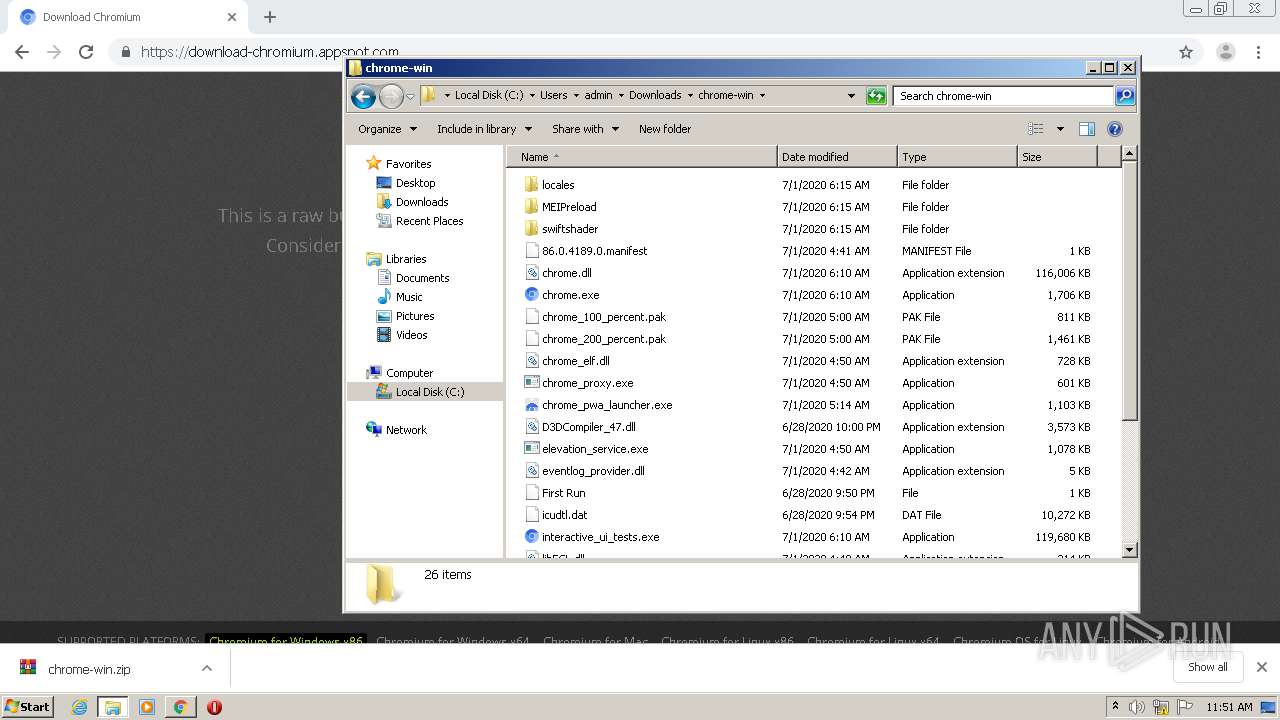
Task: Open the Chrome profile avatar icon
Action: 1226,52
